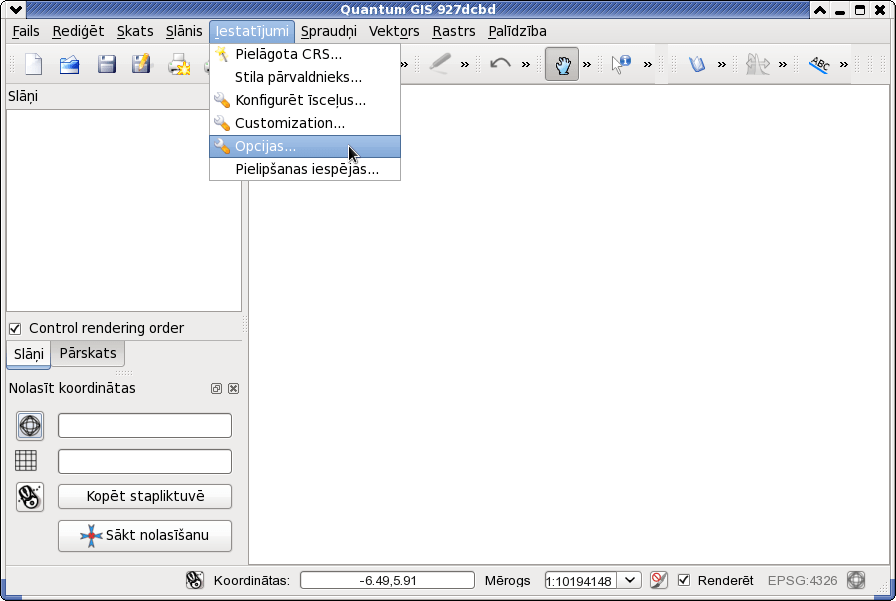Choose Pielipšanas iespējas... menu entry
Viewport: 896px width, 601px height.
[x=305, y=169]
